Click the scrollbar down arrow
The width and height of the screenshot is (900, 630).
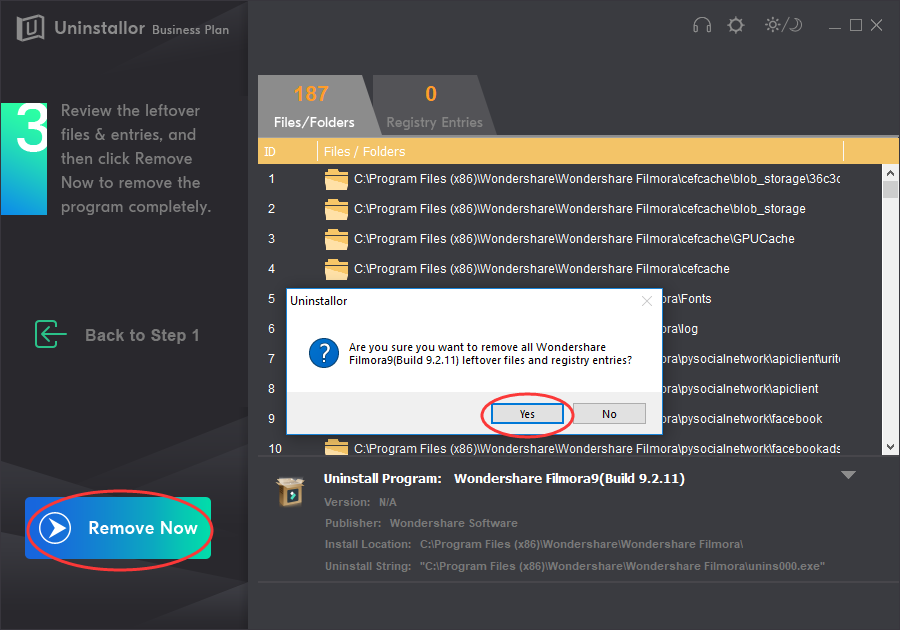[x=890, y=447]
